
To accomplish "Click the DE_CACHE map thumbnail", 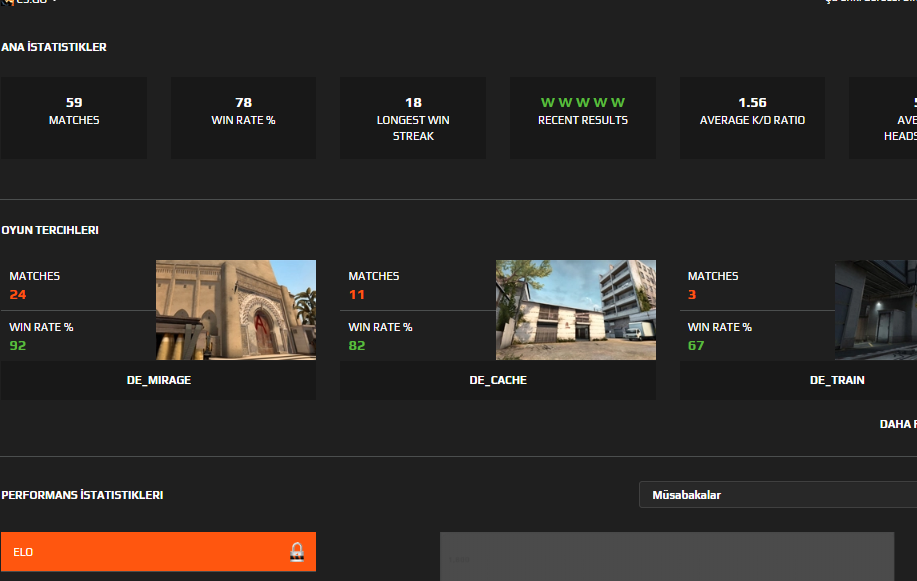I will point(575,310).
